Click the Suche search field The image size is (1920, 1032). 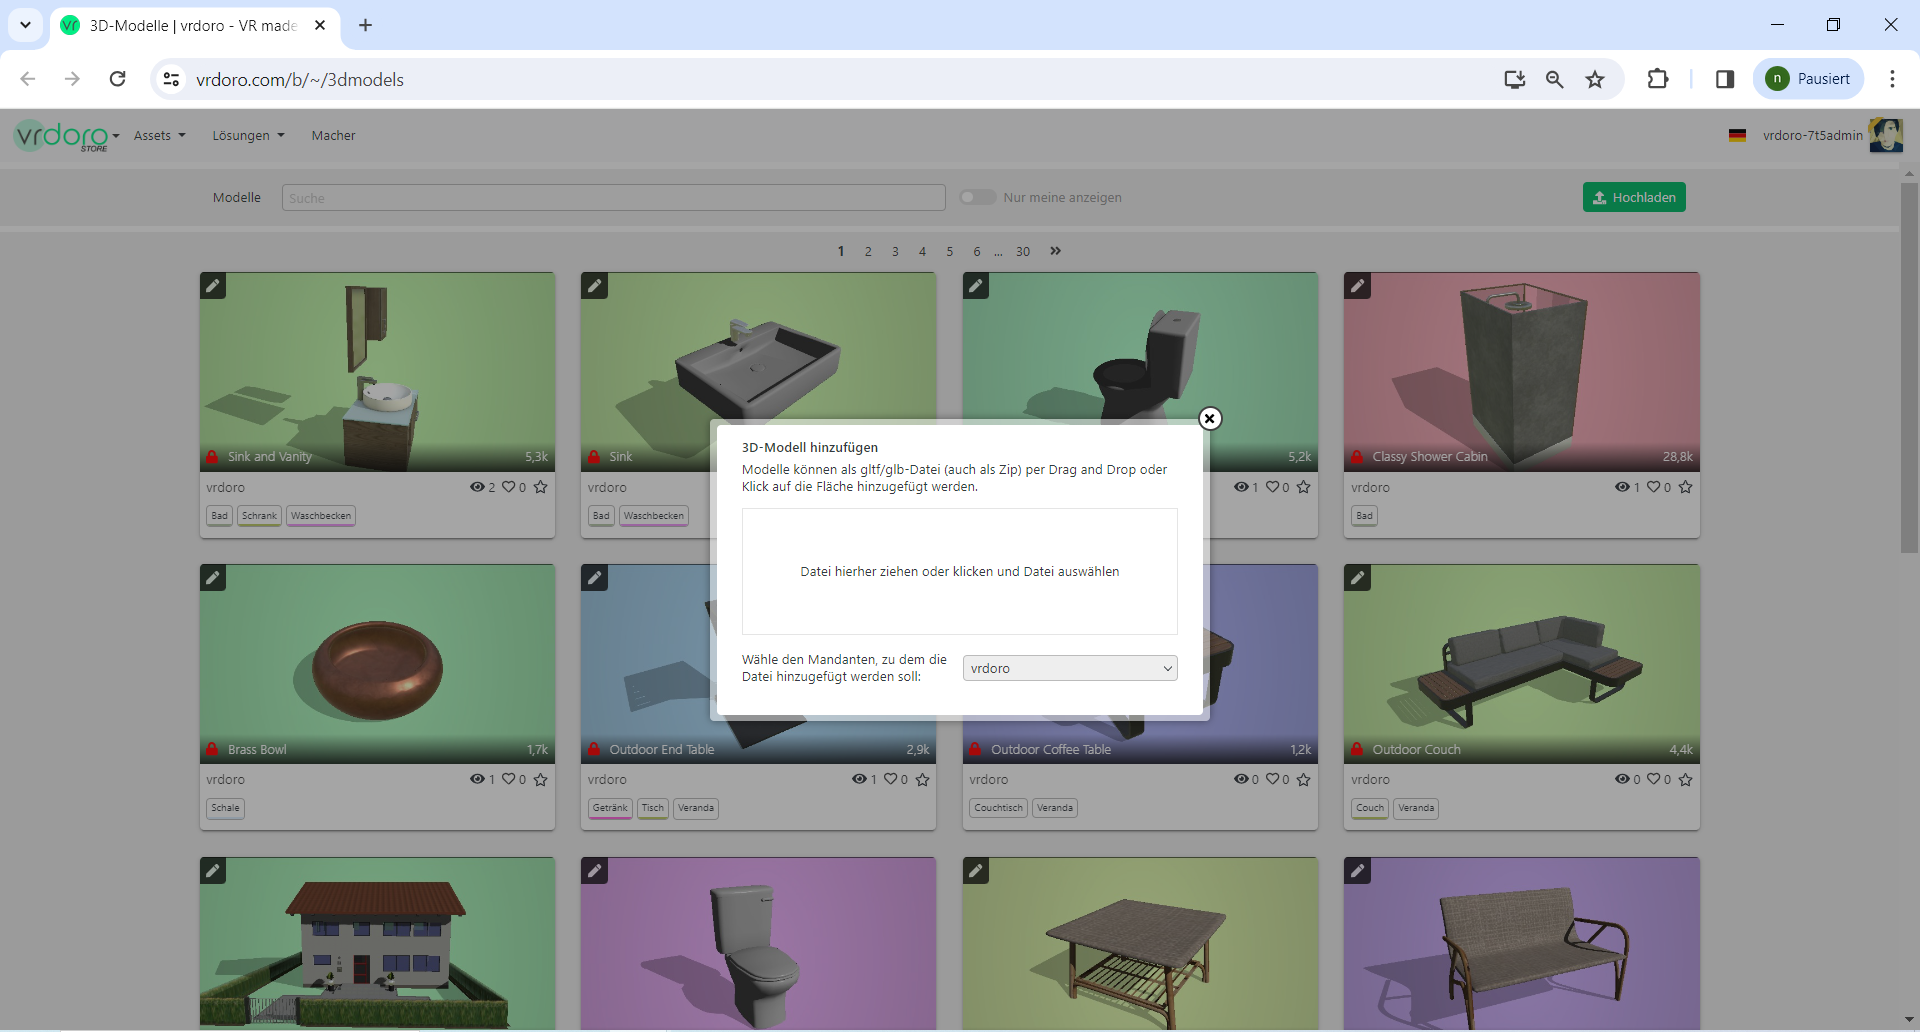(613, 198)
